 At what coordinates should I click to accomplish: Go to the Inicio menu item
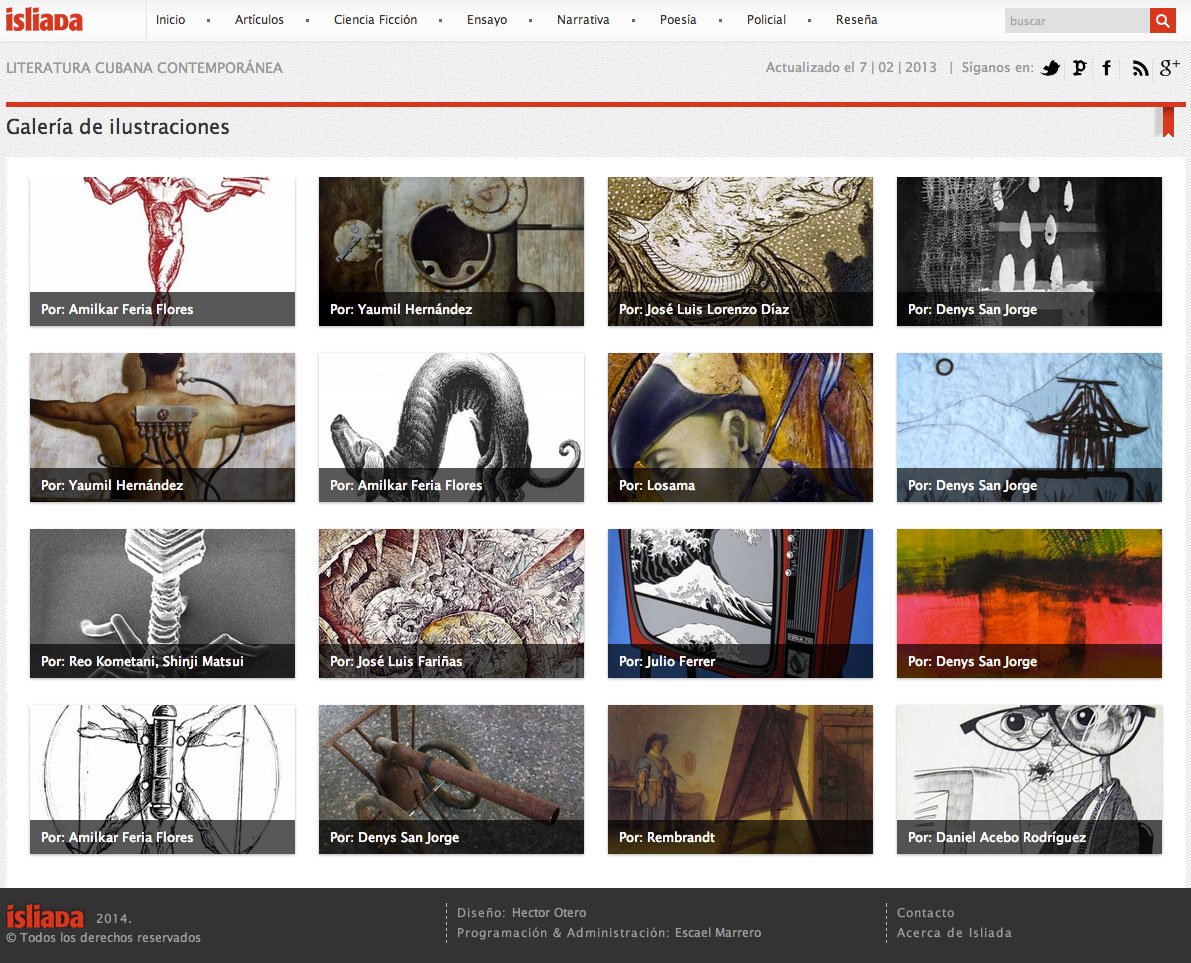[x=170, y=20]
